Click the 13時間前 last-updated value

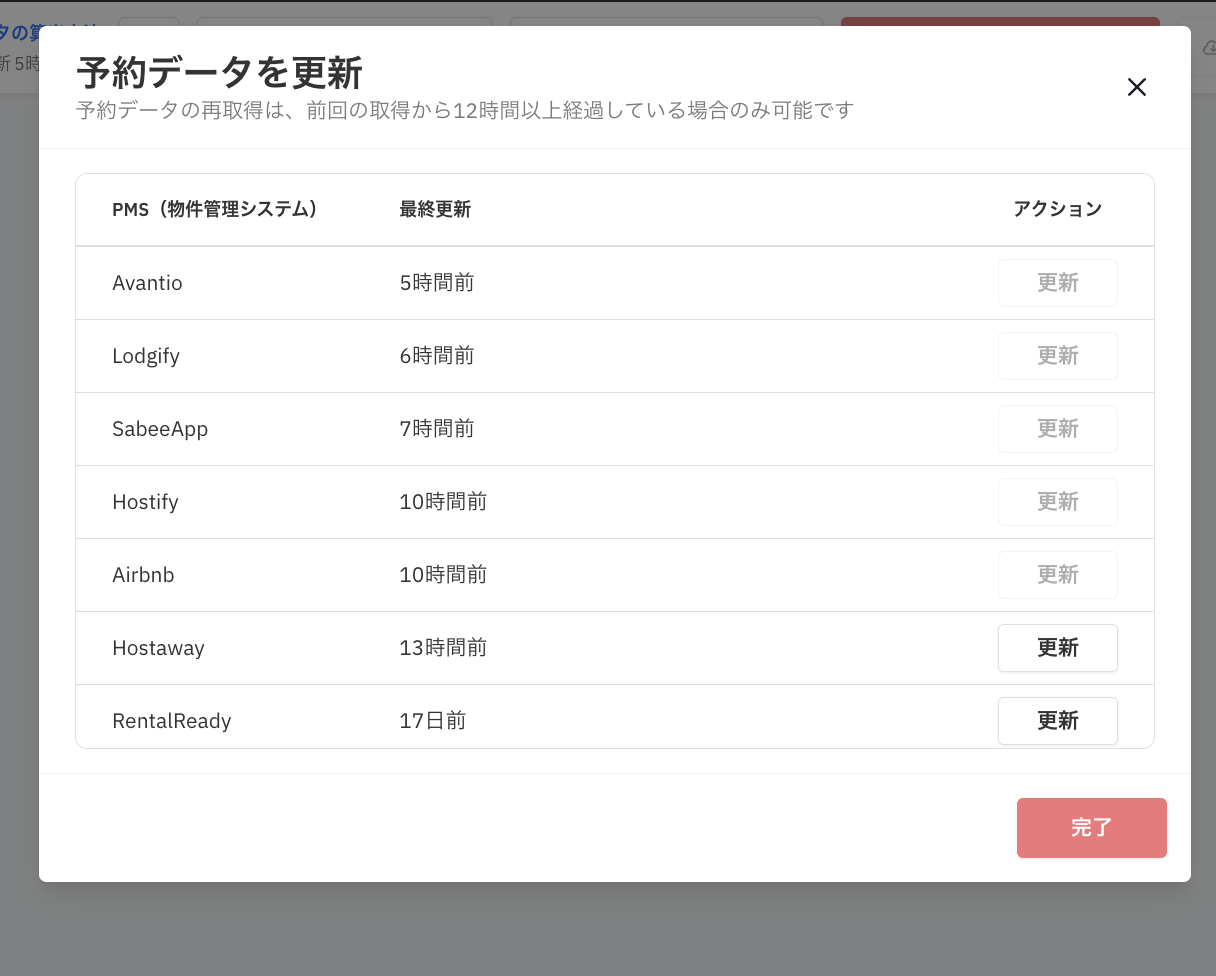443,648
